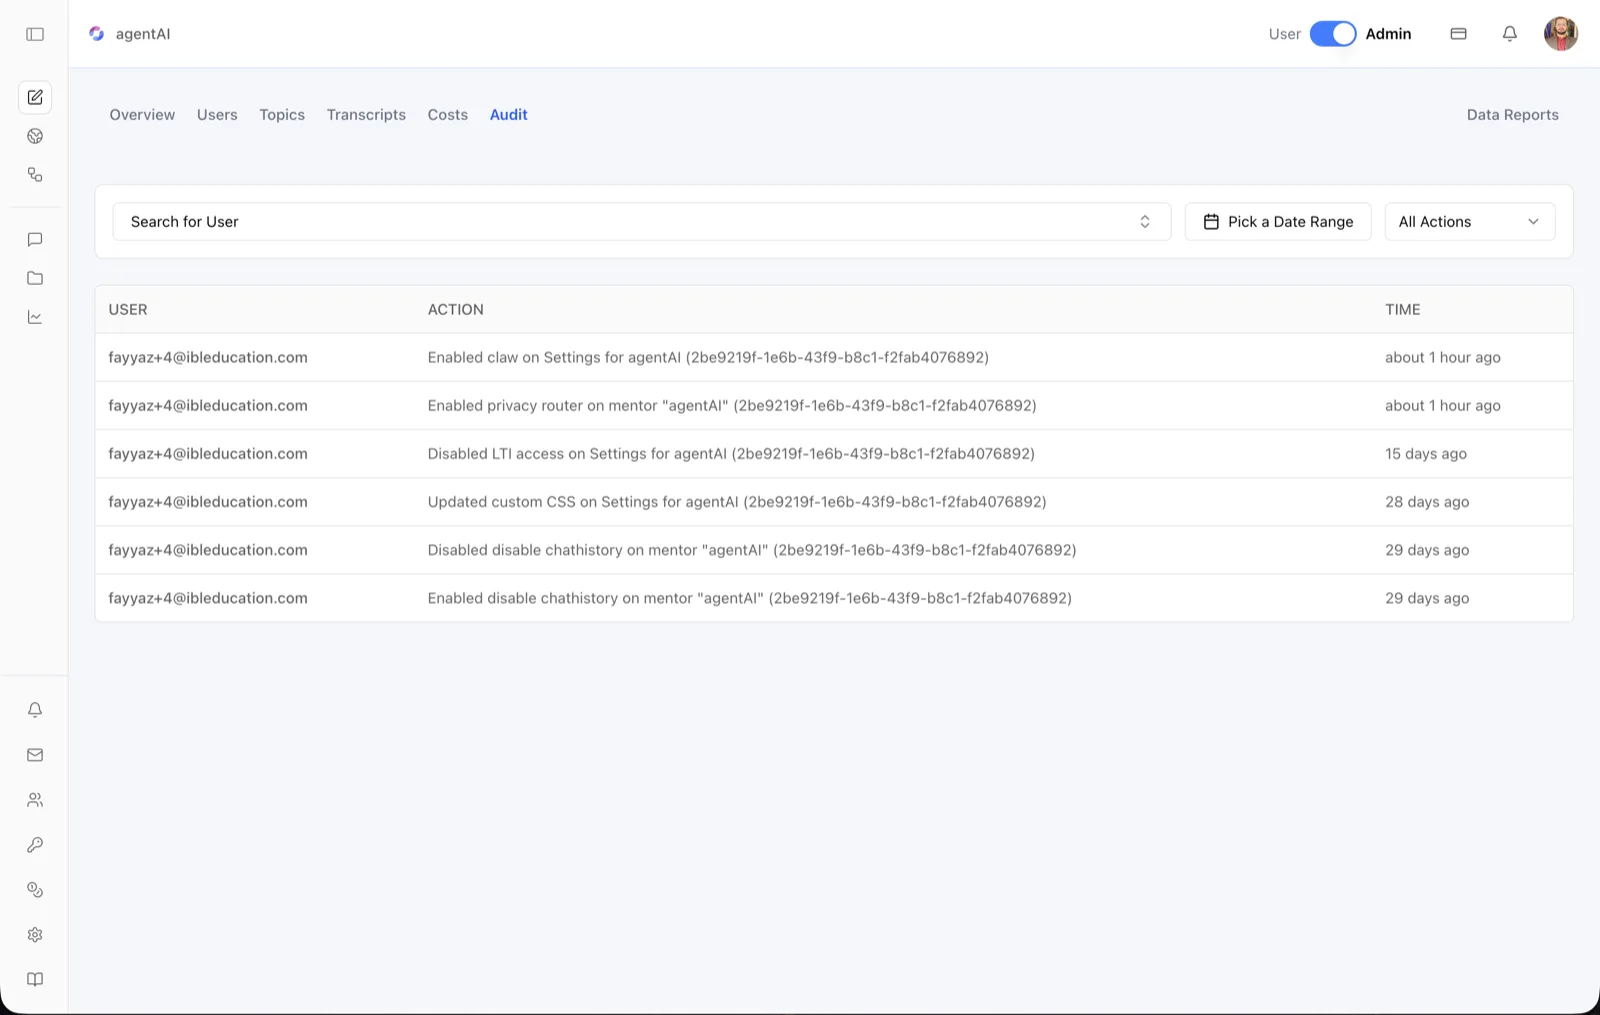The width and height of the screenshot is (1600, 1015).
Task: Focus the Search for User field
Action: (642, 222)
